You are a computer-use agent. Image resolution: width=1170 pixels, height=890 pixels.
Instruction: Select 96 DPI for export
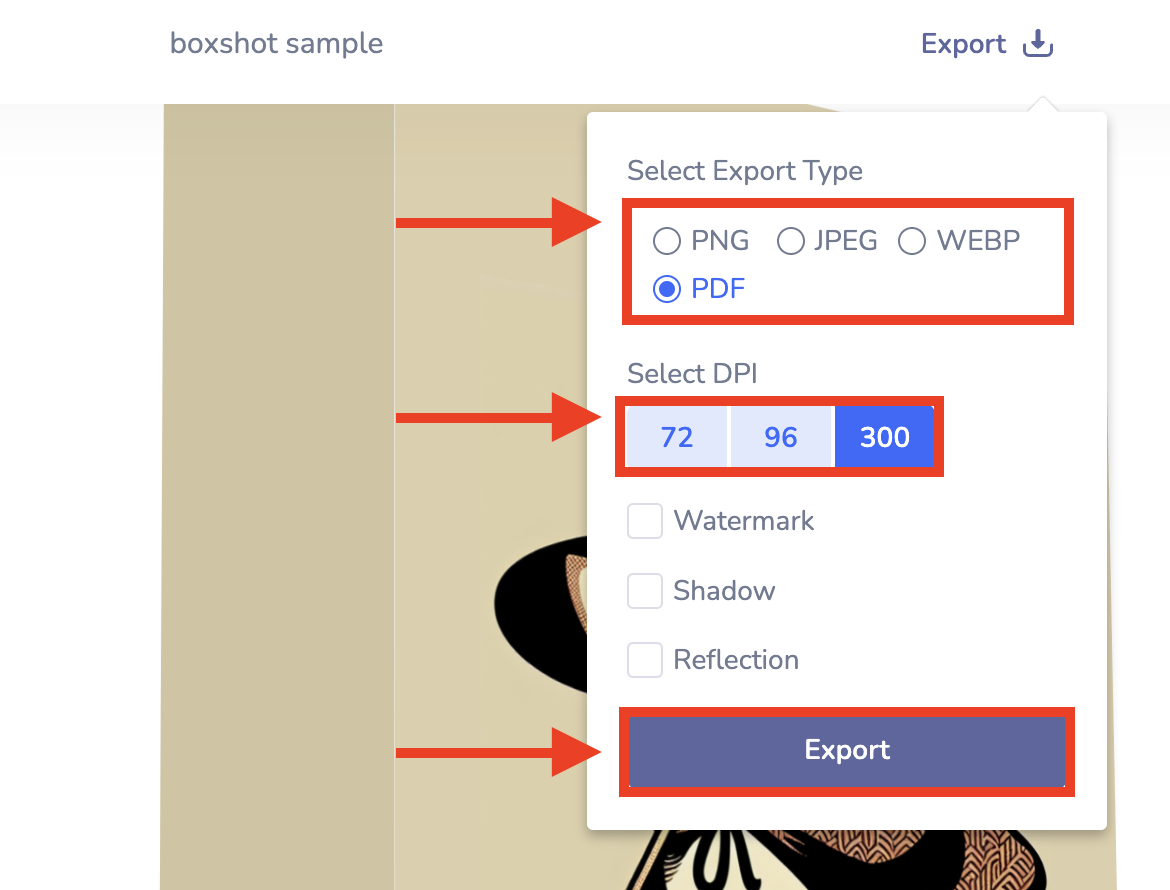(x=781, y=436)
